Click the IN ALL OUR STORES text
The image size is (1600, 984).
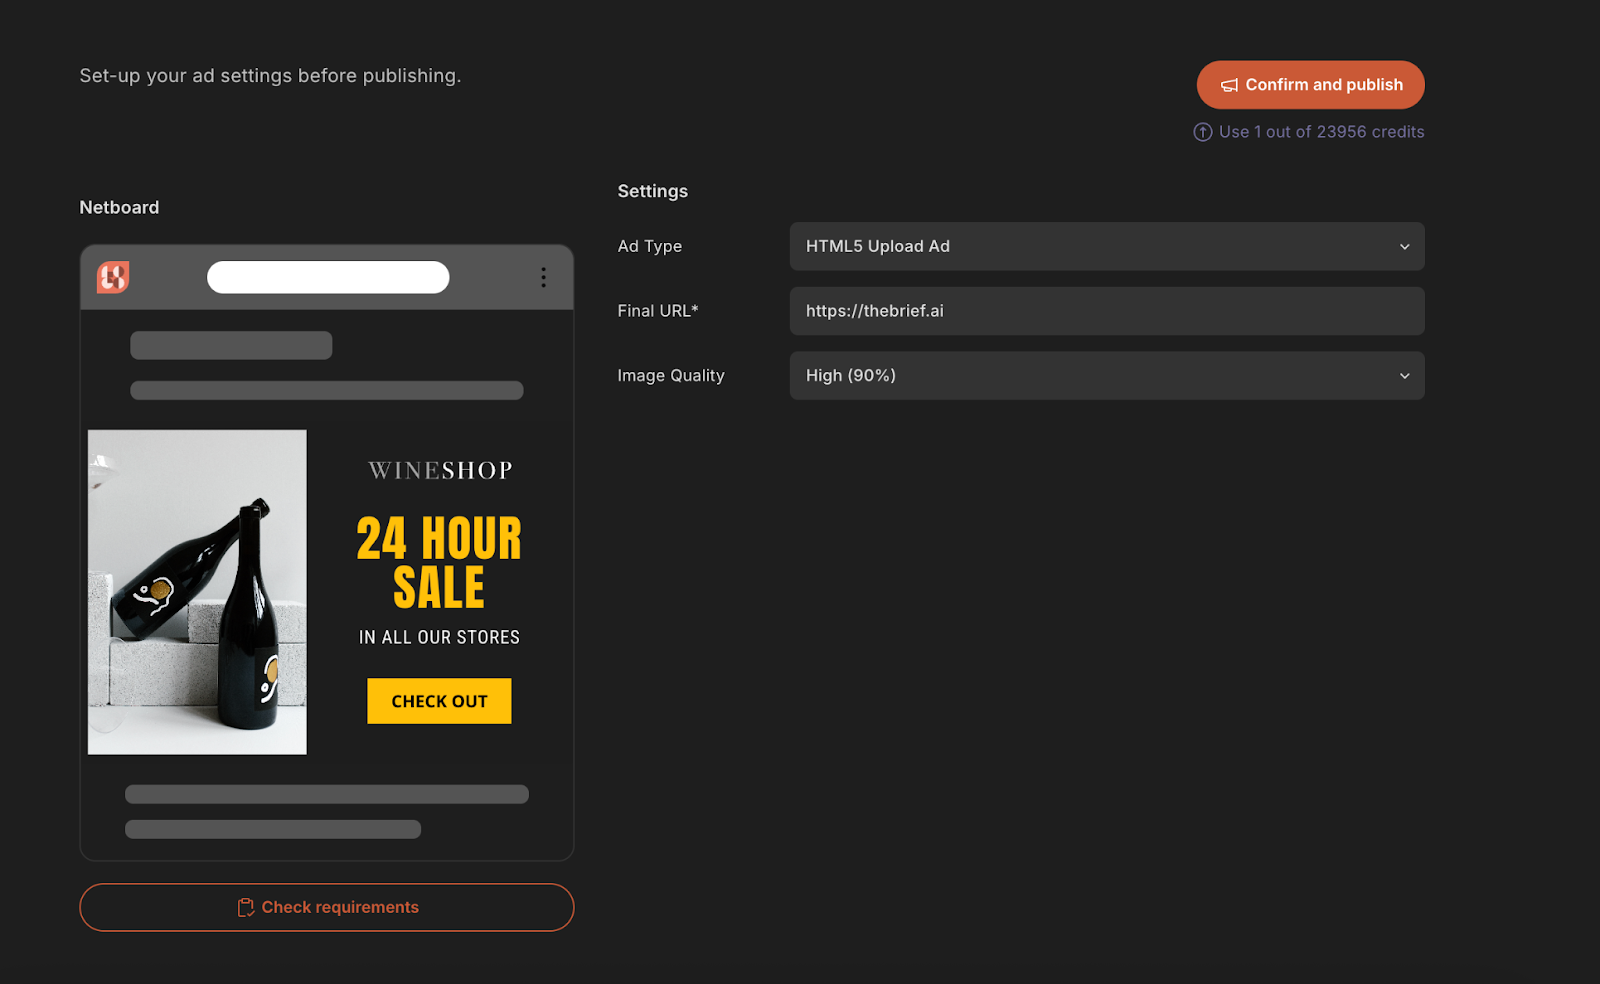click(439, 638)
